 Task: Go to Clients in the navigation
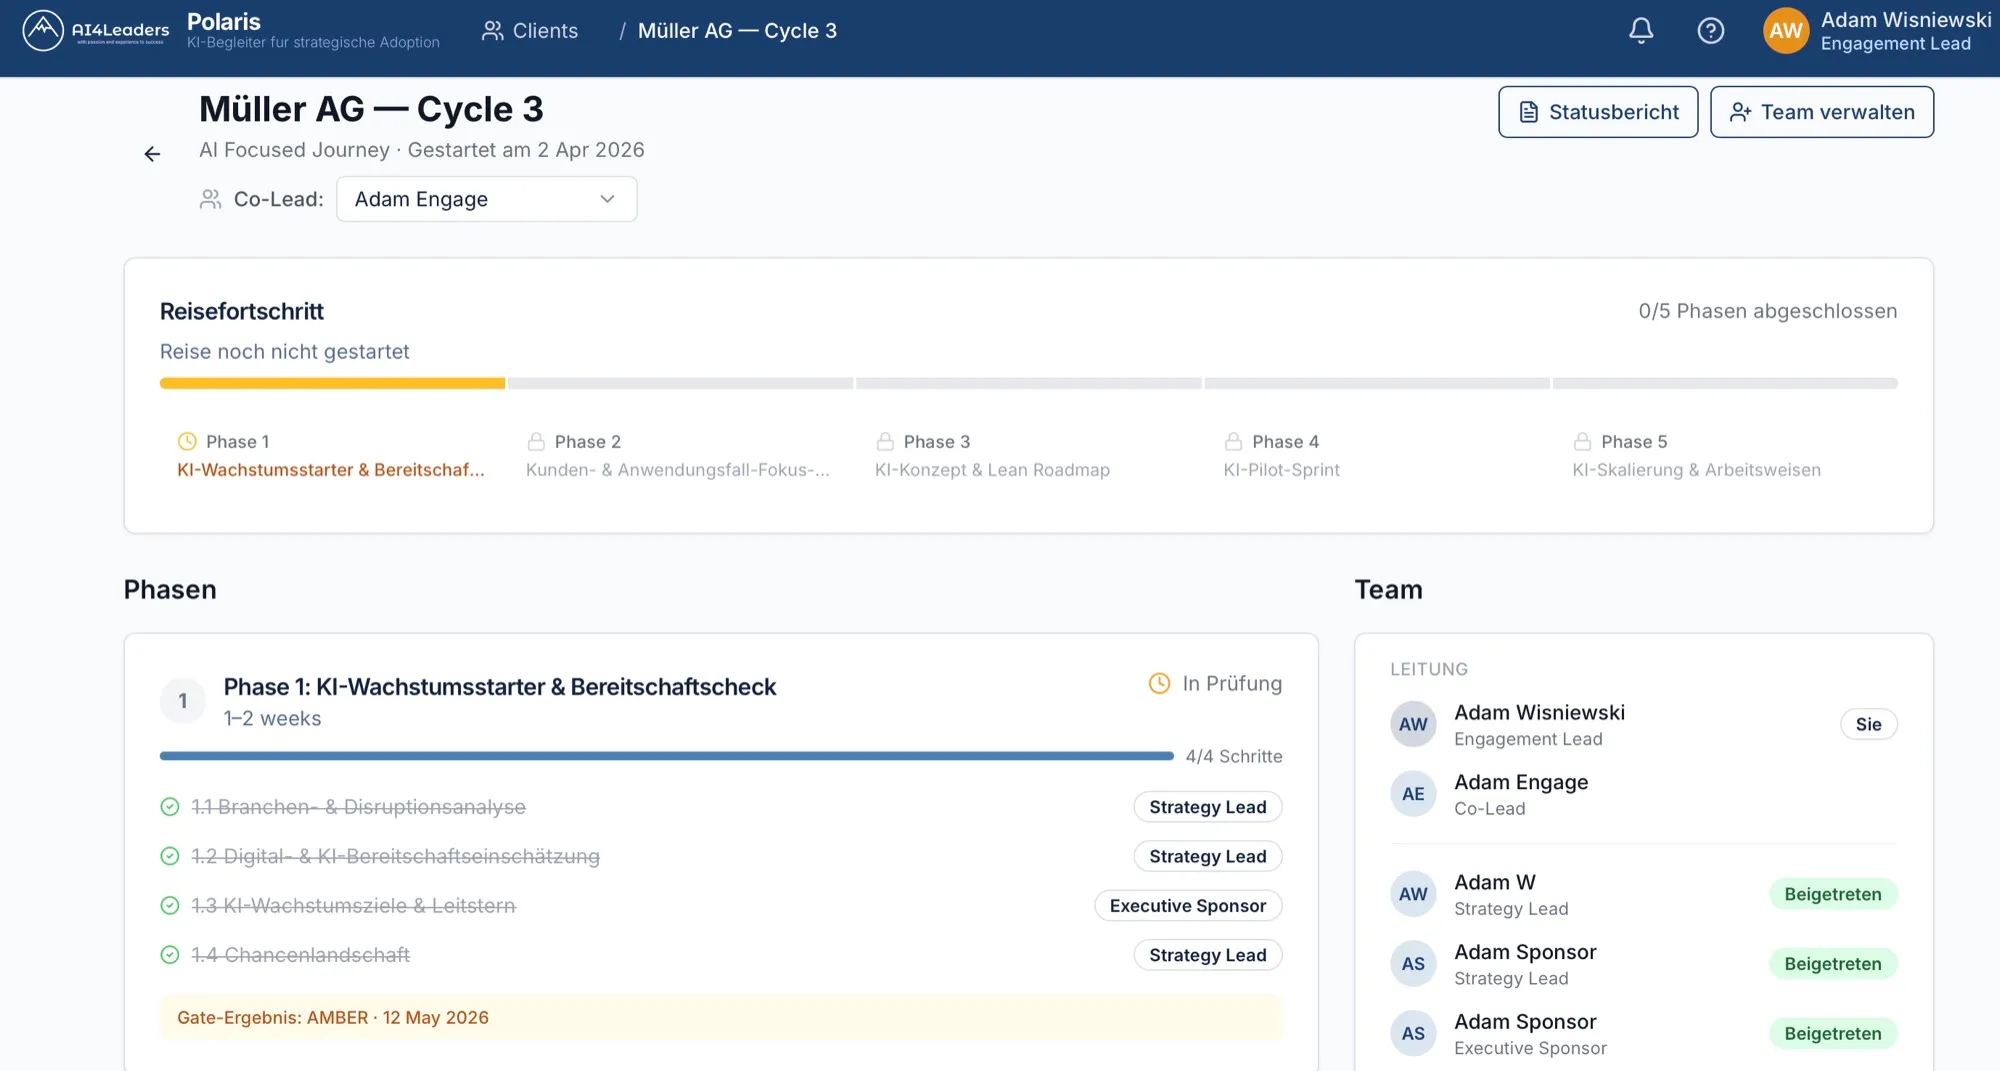[x=530, y=31]
